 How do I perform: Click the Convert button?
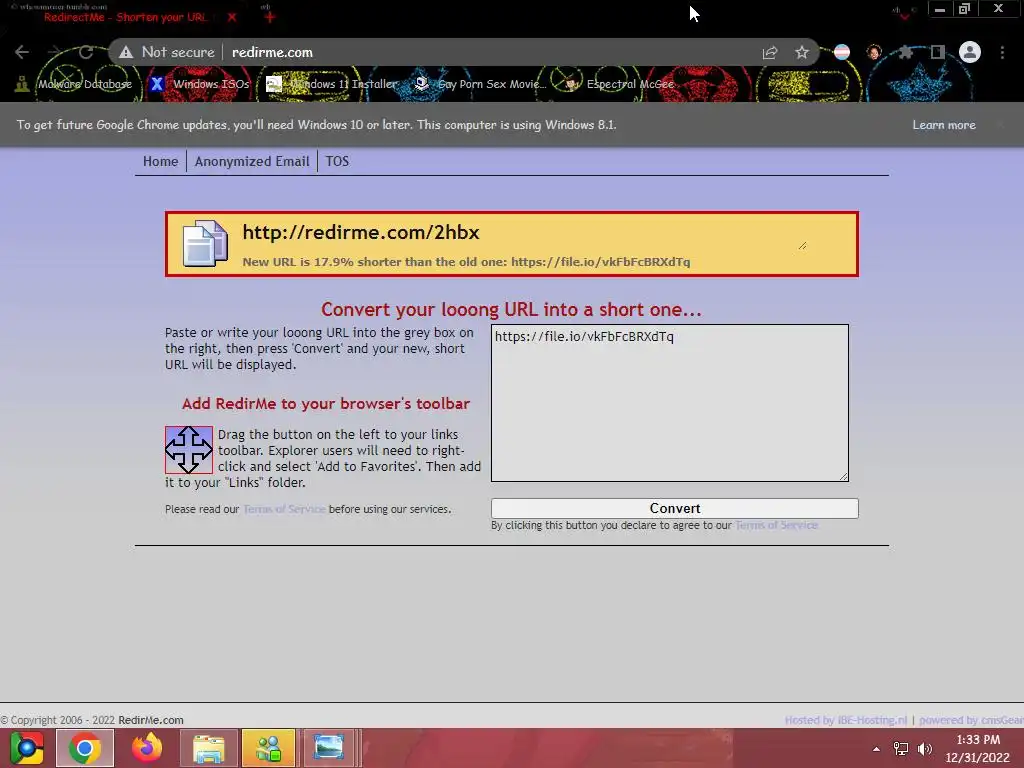675,508
